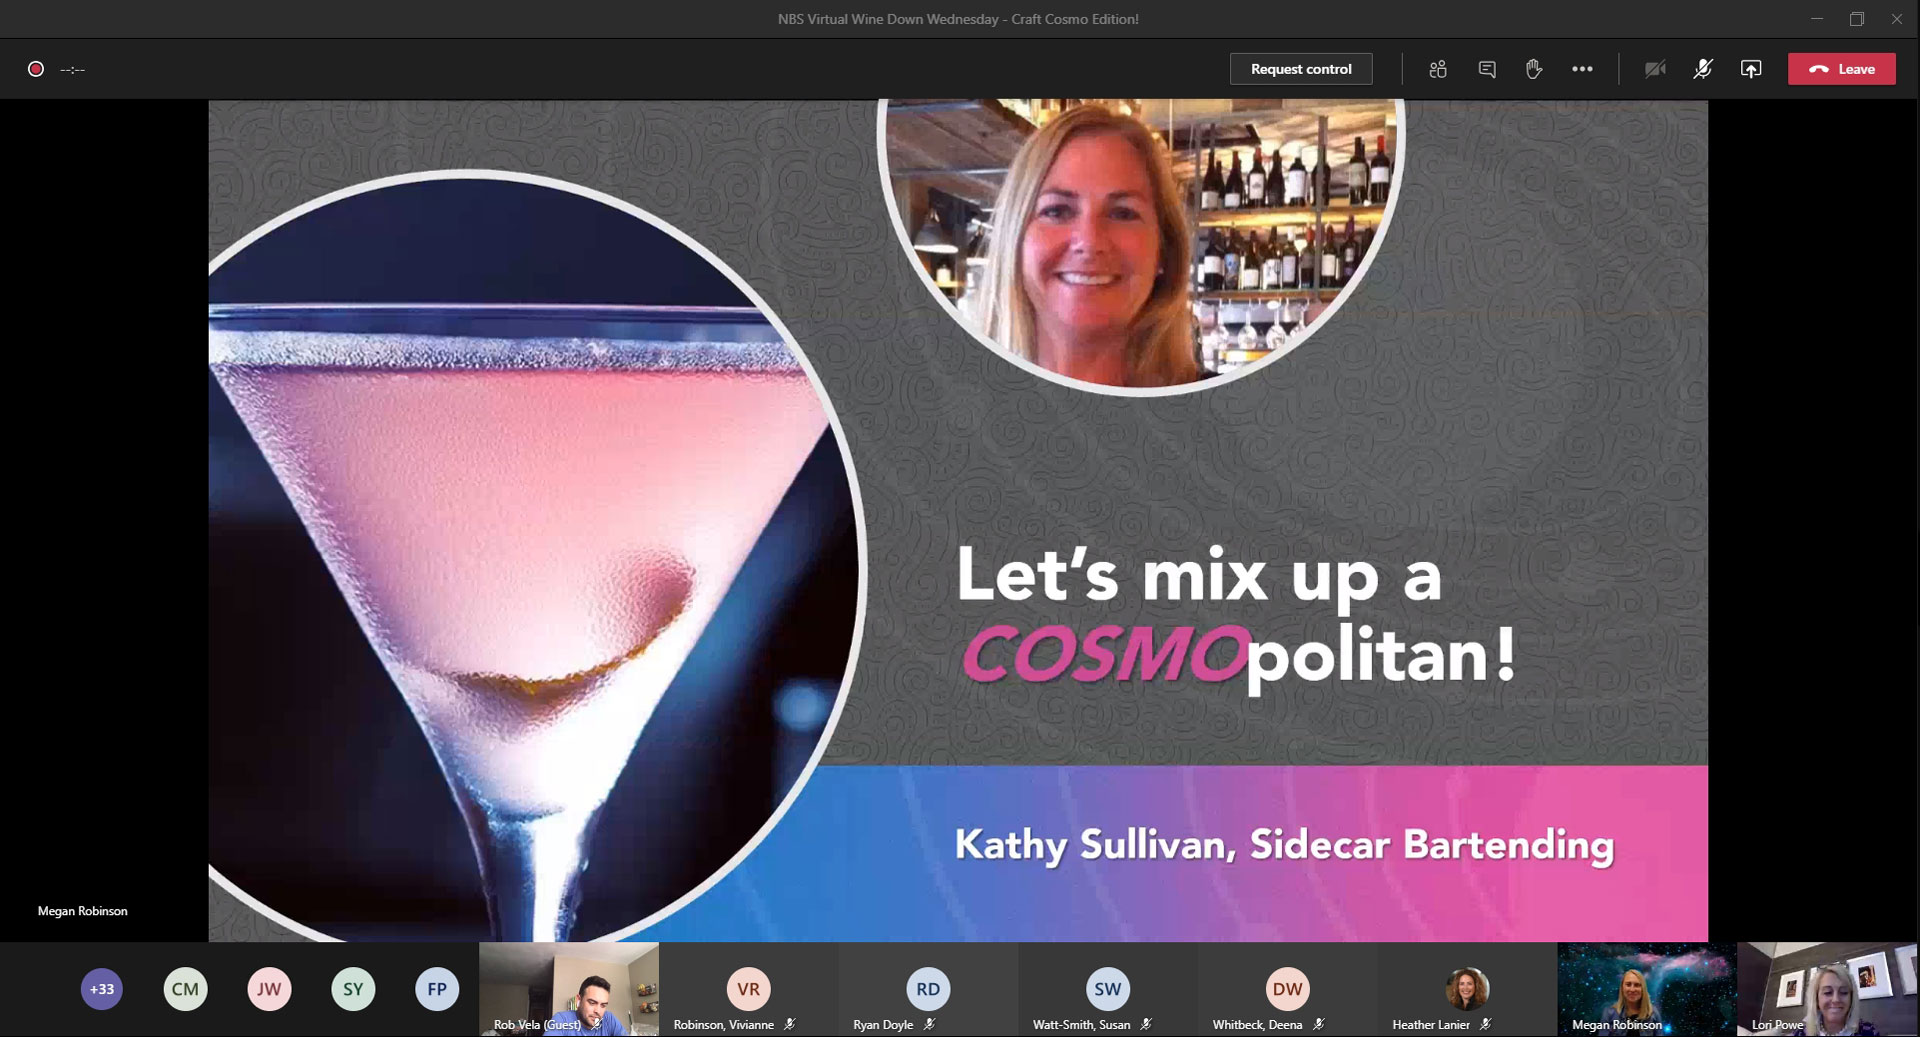Select Ryan Doyle's participant tile
This screenshot has height=1037, width=1920.
tap(928, 989)
